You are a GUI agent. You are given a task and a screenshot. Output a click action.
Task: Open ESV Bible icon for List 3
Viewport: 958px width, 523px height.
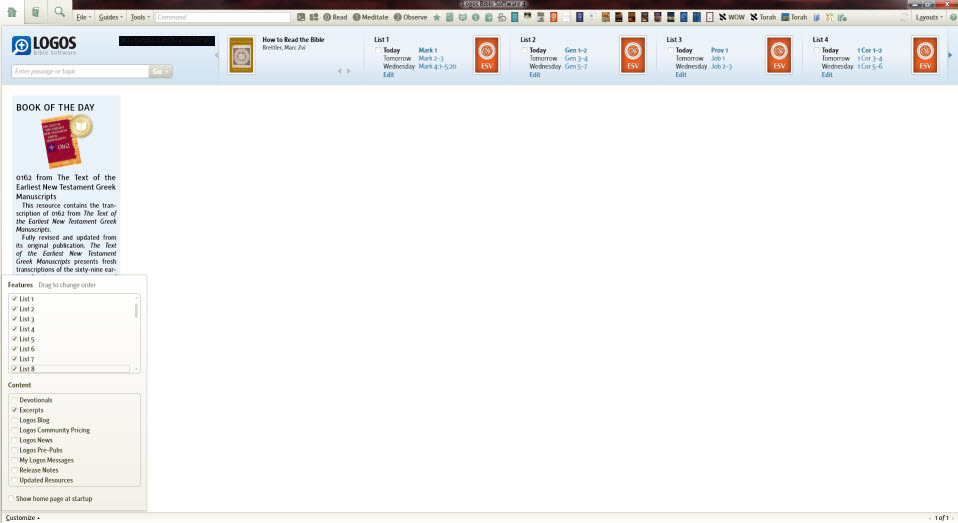(779, 55)
